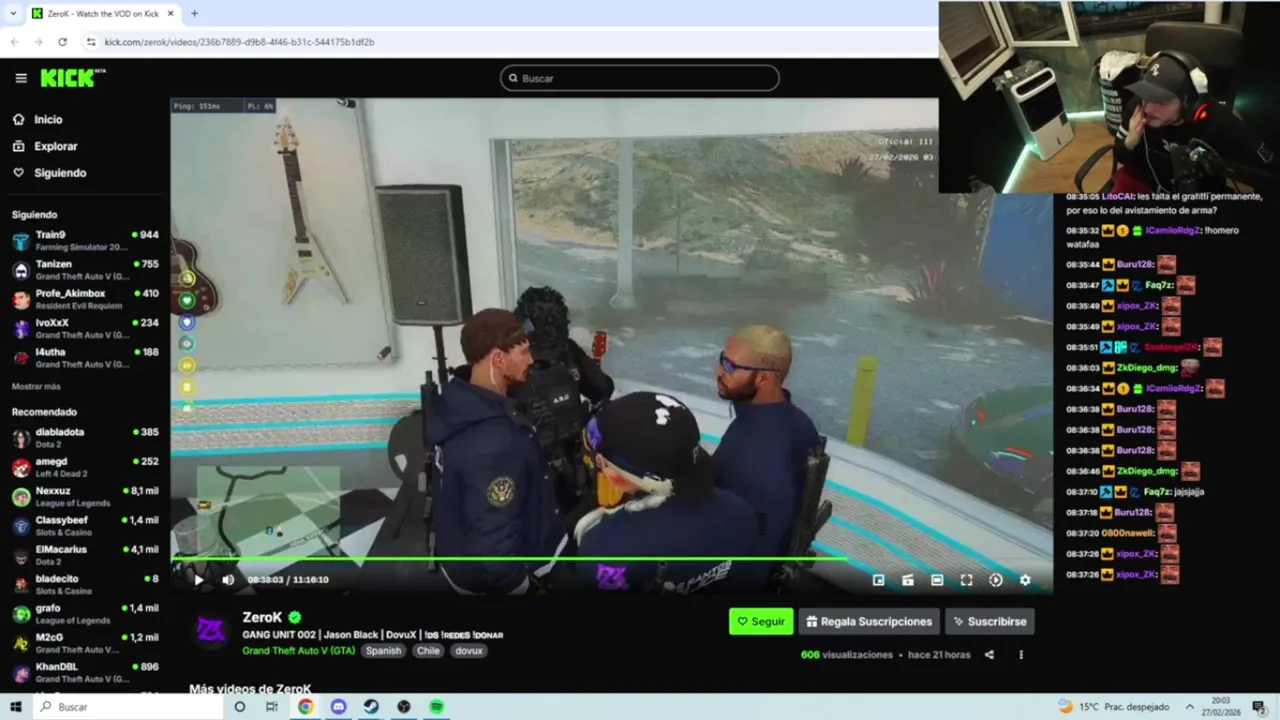The width and height of the screenshot is (1280, 720).
Task: Open a new browser tab
Action: click(x=194, y=13)
